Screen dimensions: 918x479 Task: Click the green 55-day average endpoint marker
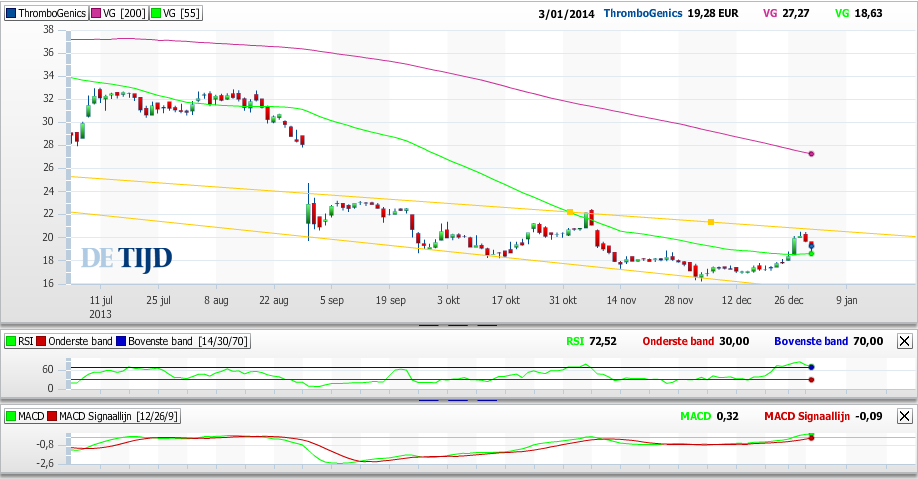[811, 254]
